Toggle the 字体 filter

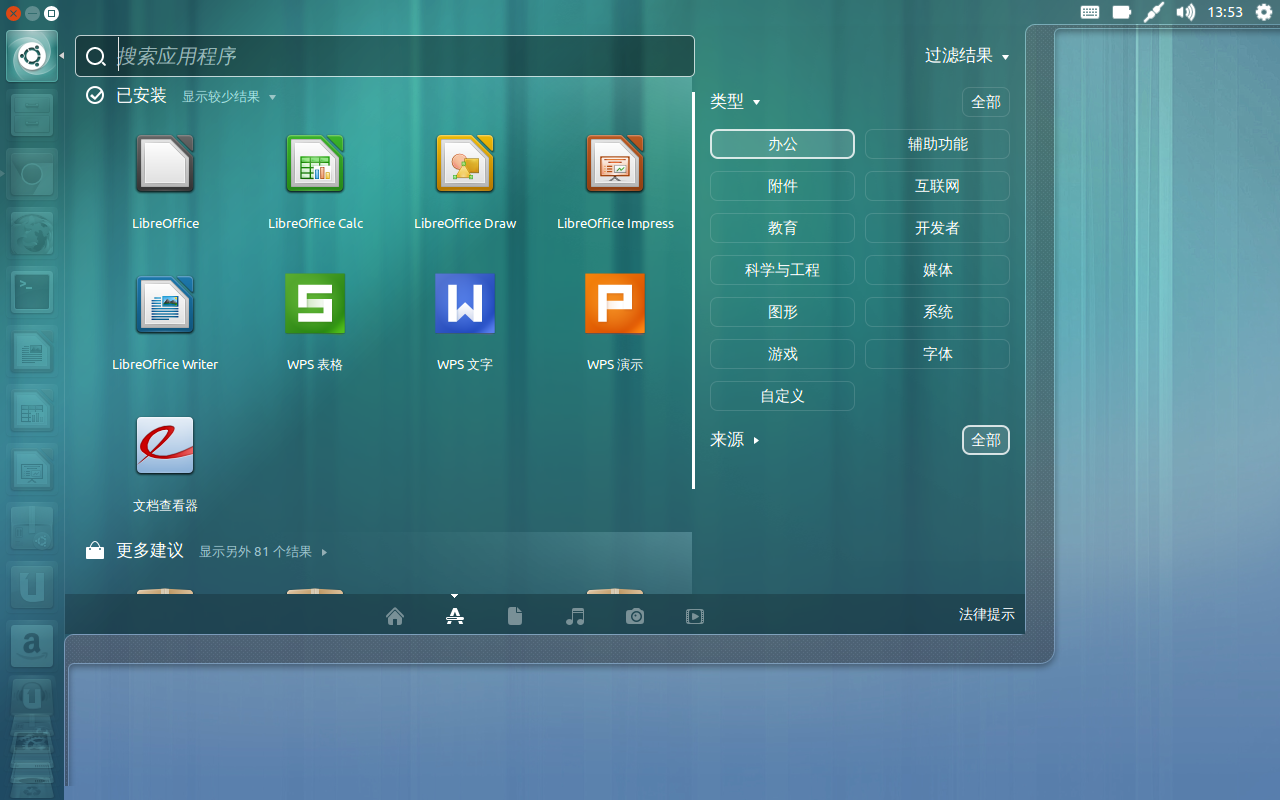tap(937, 354)
